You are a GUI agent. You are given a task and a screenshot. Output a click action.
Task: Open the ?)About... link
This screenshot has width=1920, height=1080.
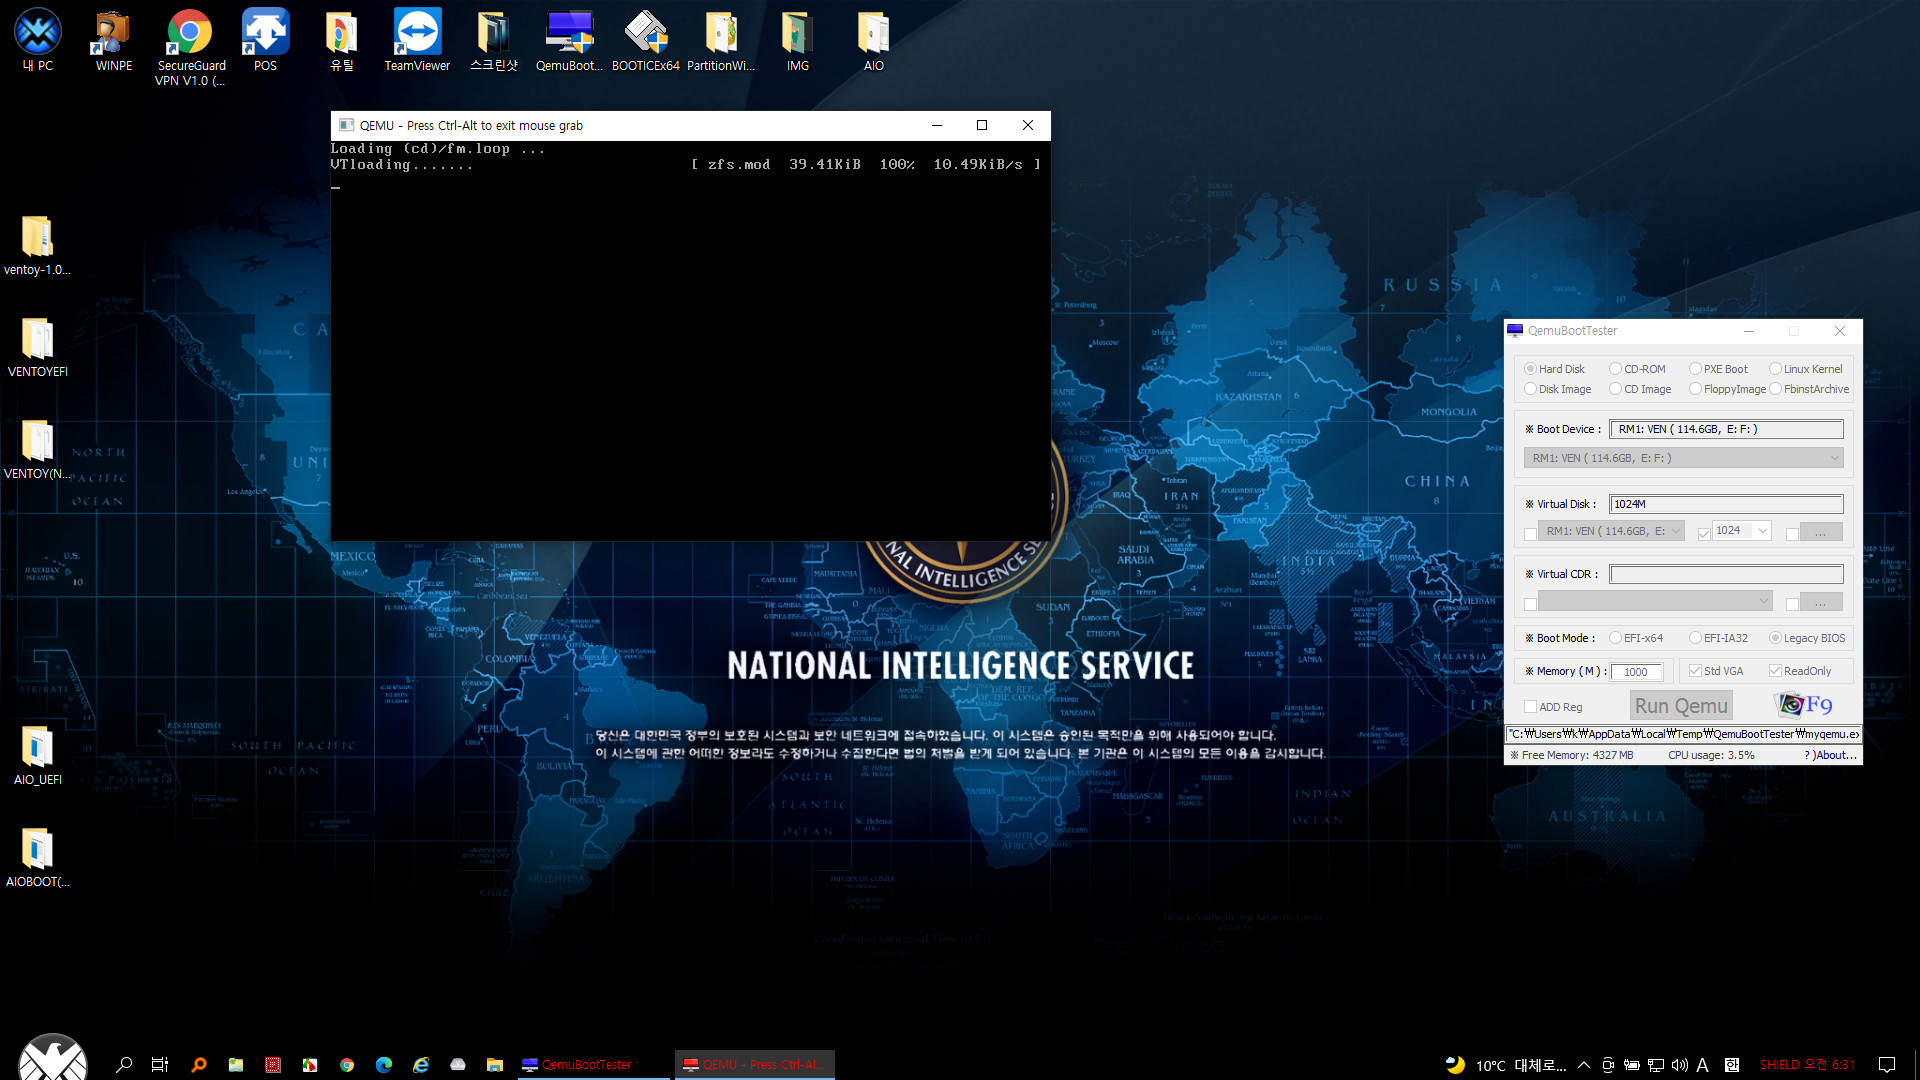coord(1831,755)
